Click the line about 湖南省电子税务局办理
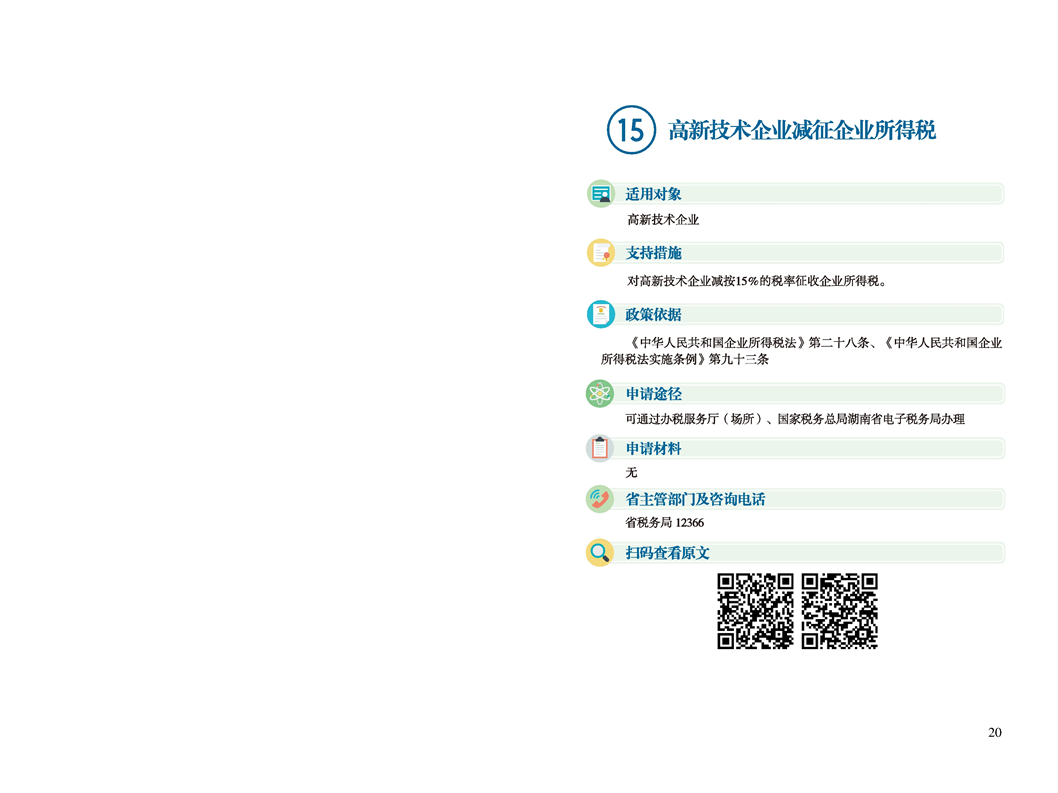 [795, 419]
